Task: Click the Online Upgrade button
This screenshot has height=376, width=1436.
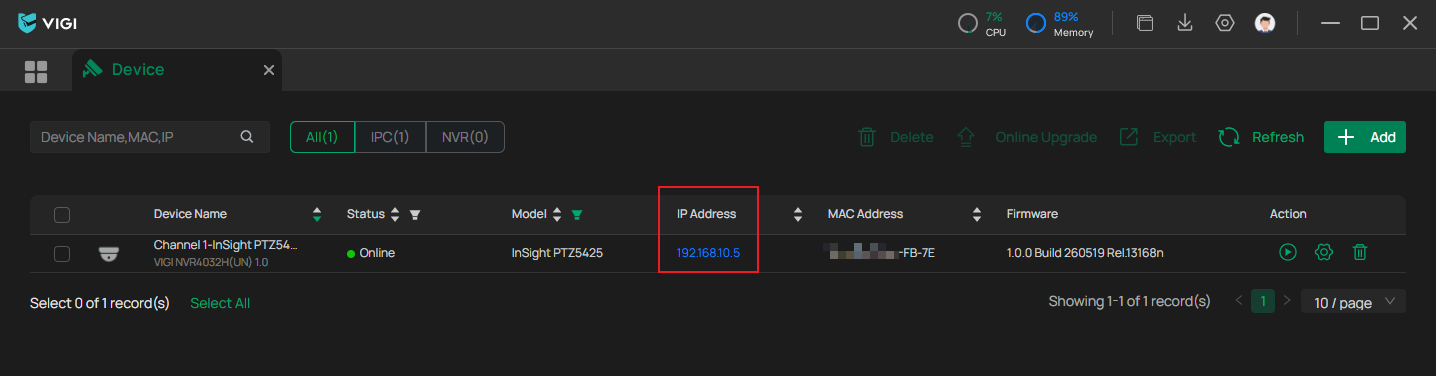Action: pyautogui.click(x=1026, y=137)
